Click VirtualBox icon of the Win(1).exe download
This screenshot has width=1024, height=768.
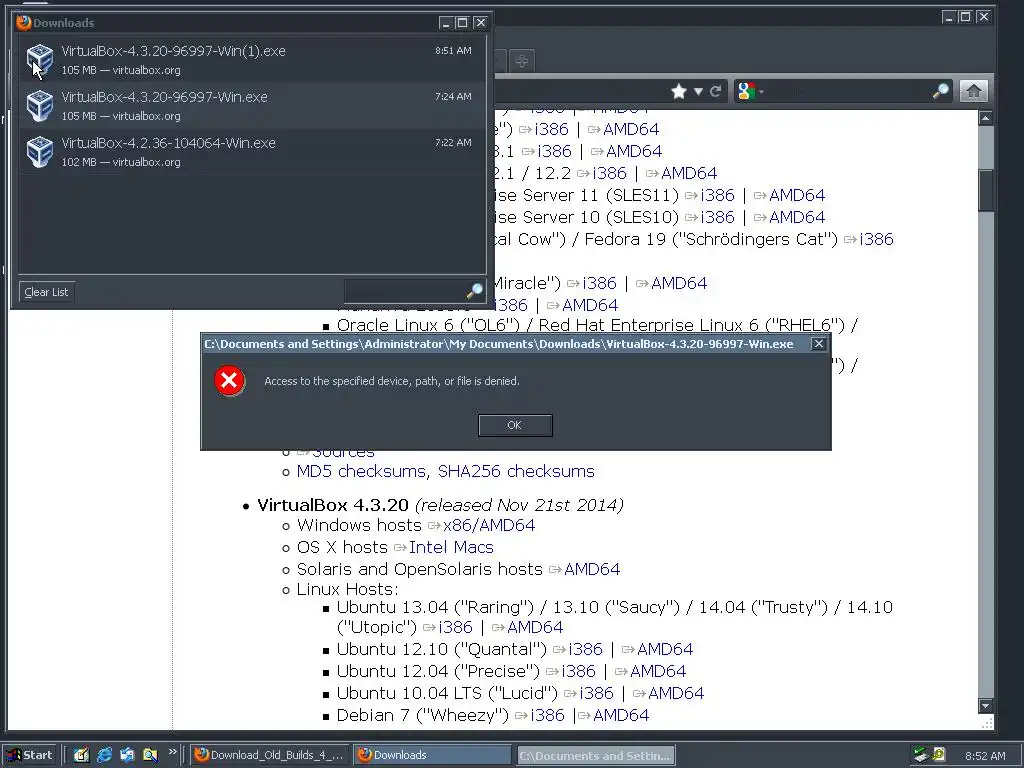pyautogui.click(x=40, y=59)
